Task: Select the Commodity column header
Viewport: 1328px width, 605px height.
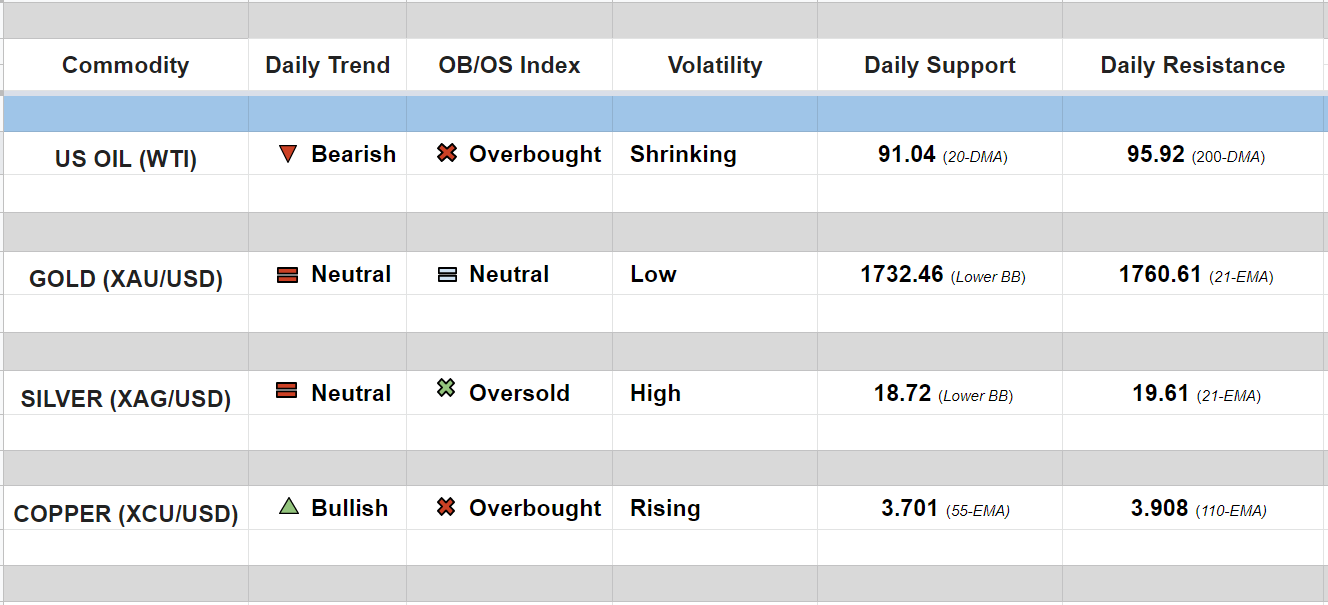Action: (x=125, y=66)
